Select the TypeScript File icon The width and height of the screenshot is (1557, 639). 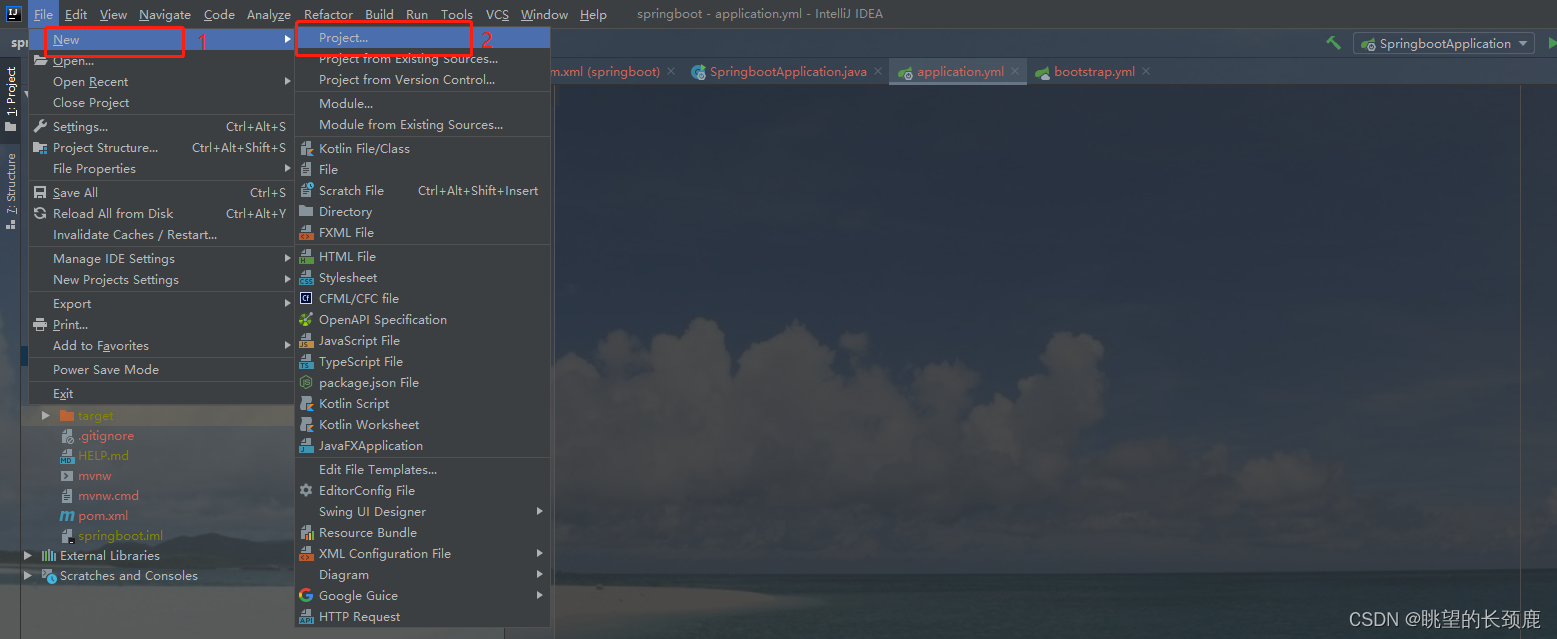point(306,361)
